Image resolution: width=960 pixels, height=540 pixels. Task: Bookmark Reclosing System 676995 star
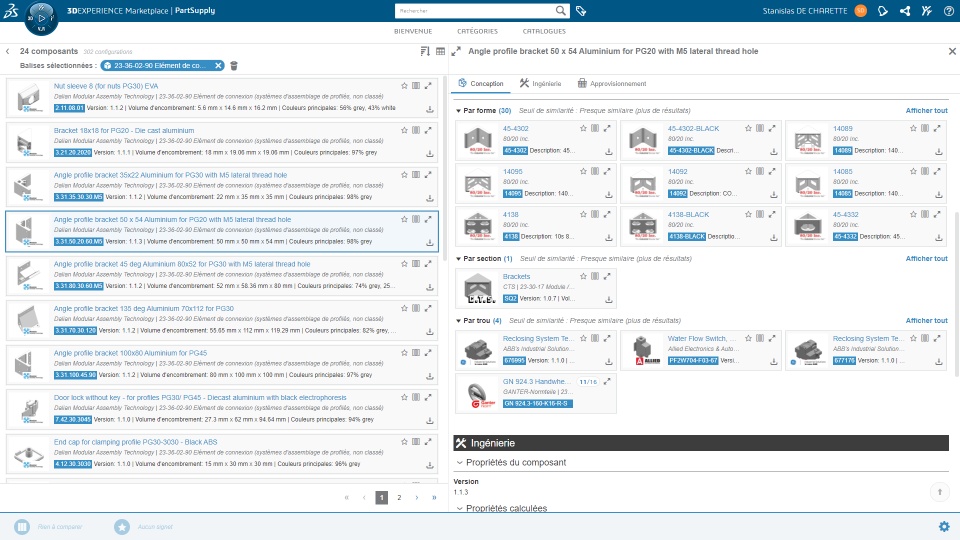coord(583,338)
